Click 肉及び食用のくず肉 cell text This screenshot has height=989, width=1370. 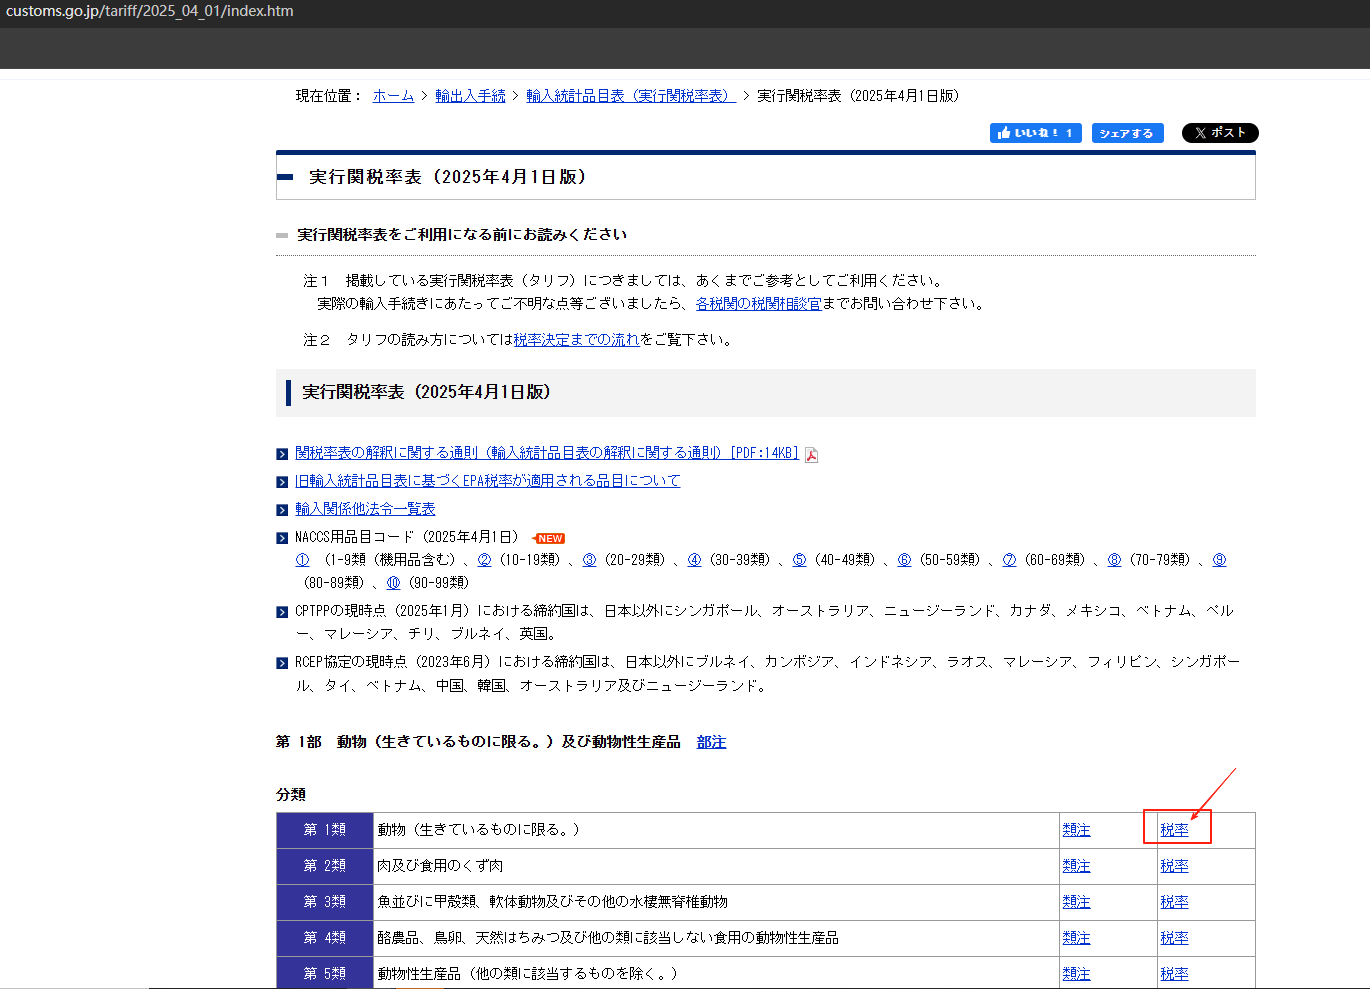pos(440,866)
